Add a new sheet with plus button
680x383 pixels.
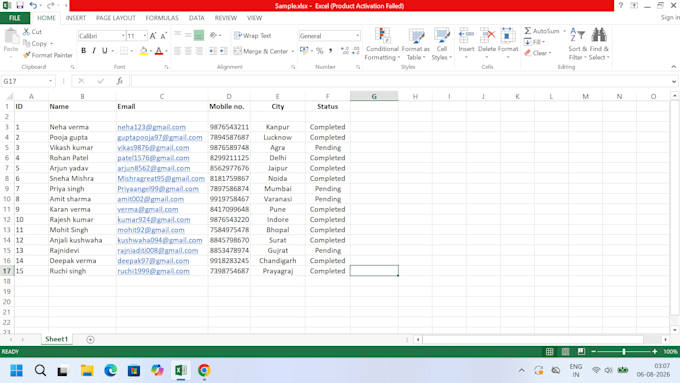[x=90, y=340]
